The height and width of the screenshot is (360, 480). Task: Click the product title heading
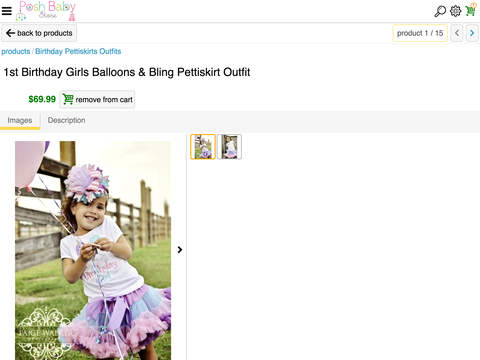127,72
